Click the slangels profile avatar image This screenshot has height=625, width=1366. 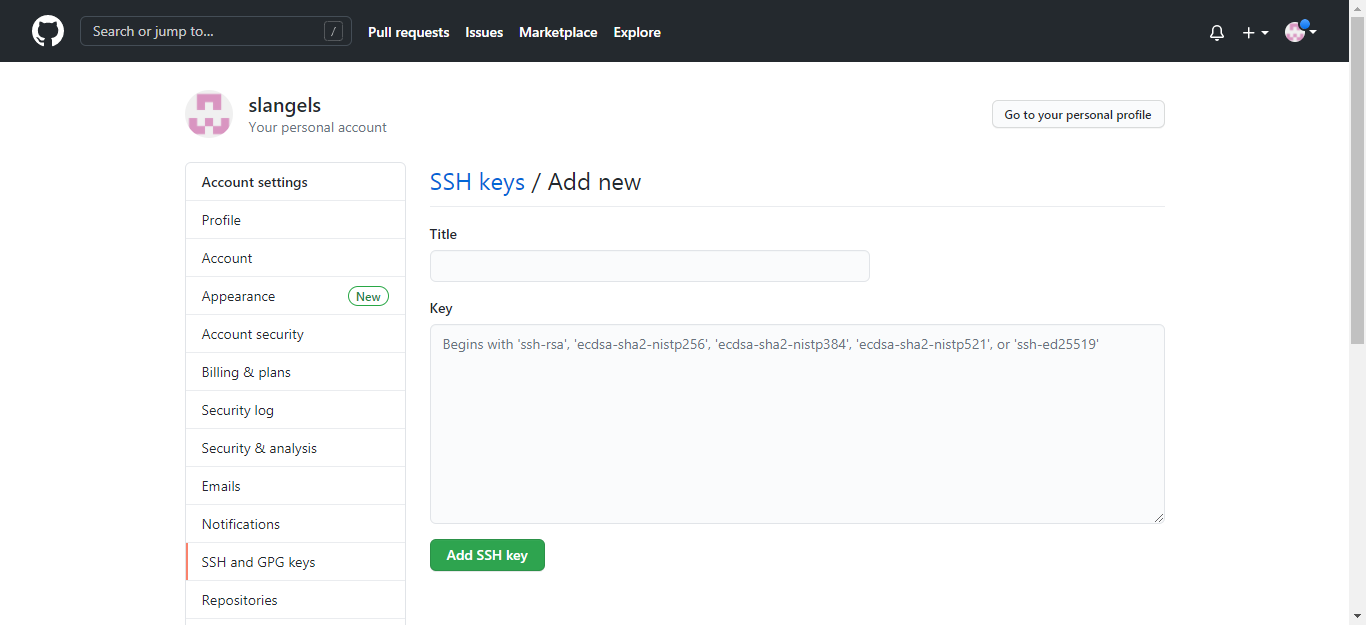point(209,114)
